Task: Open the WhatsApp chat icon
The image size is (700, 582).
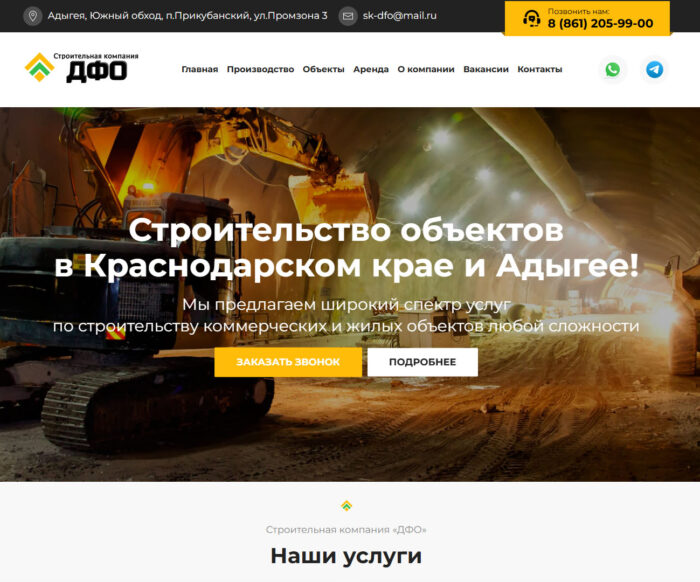Action: 612,69
